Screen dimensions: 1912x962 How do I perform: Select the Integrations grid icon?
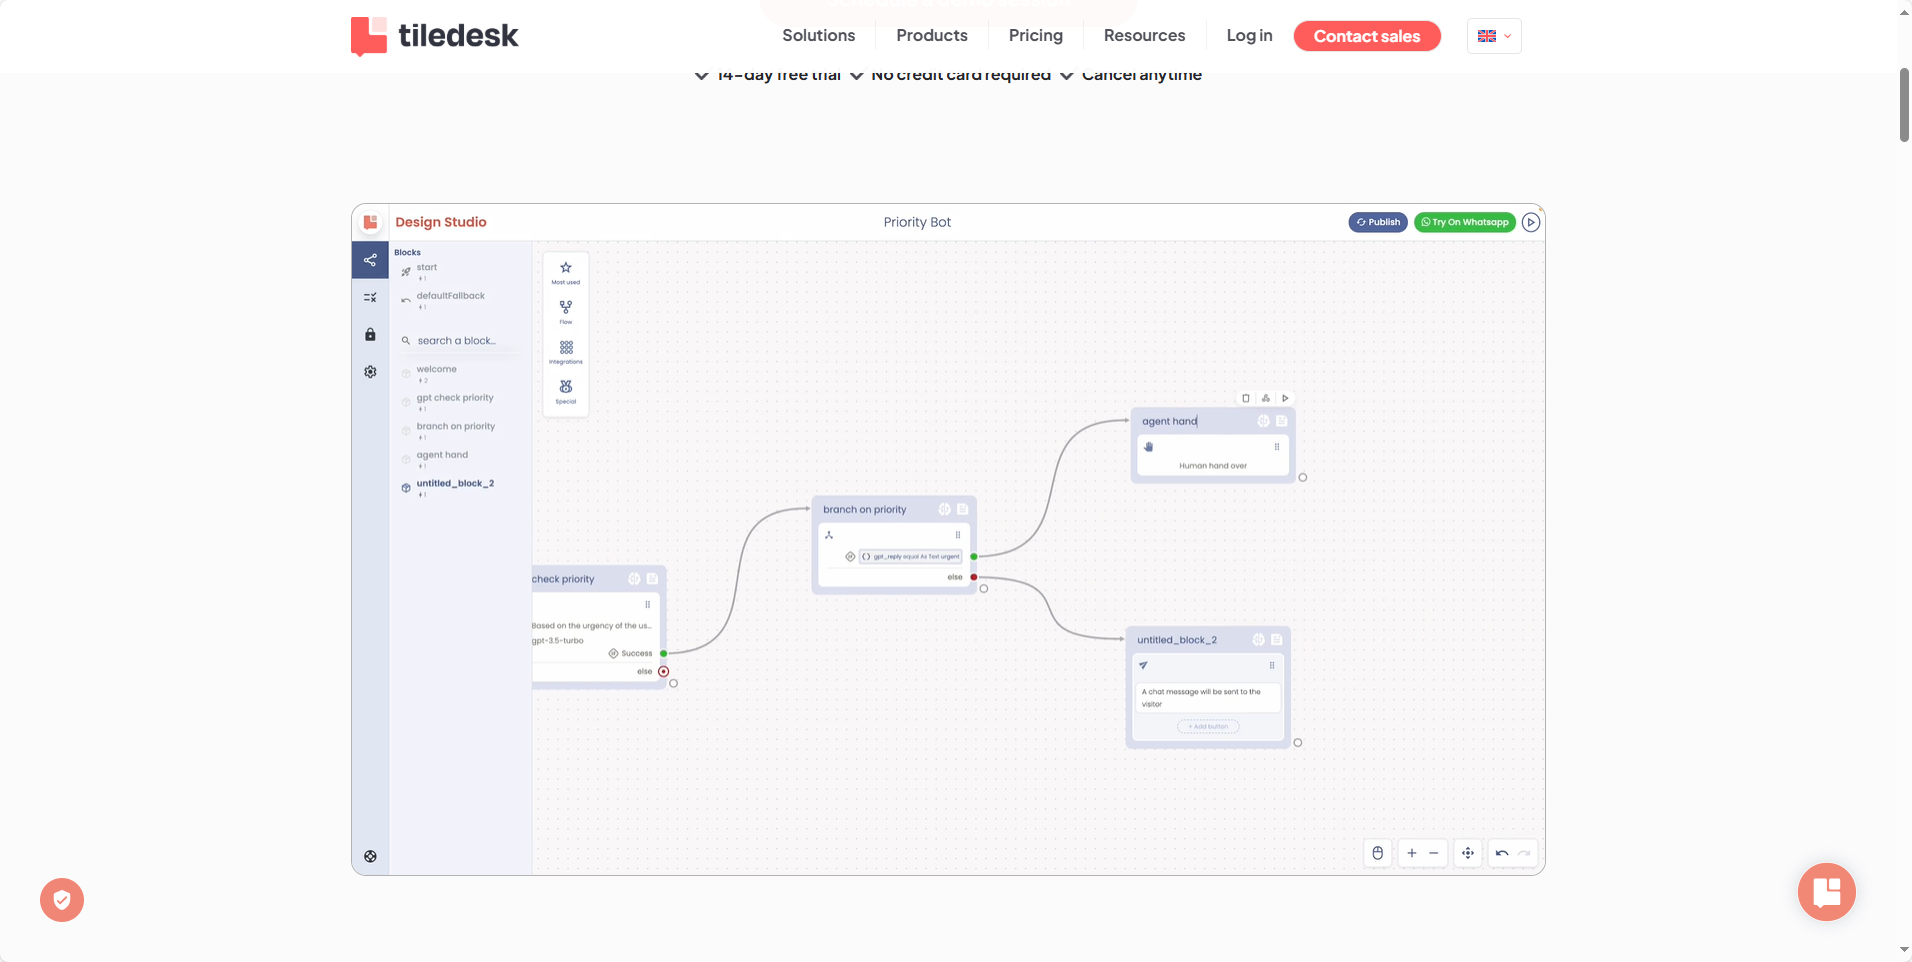(x=566, y=350)
